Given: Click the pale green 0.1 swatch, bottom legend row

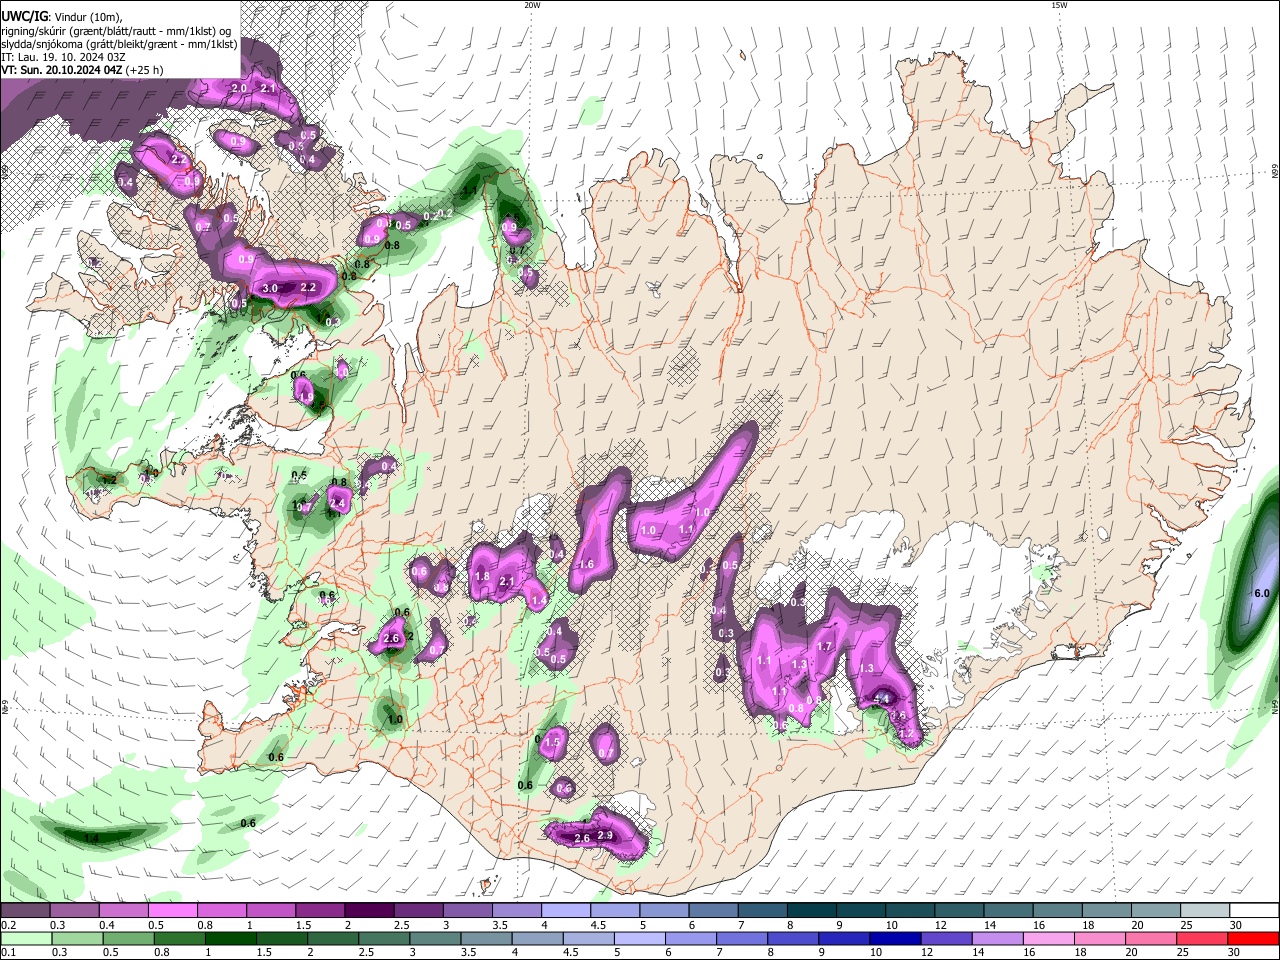Looking at the screenshot, I should click(x=25, y=938).
